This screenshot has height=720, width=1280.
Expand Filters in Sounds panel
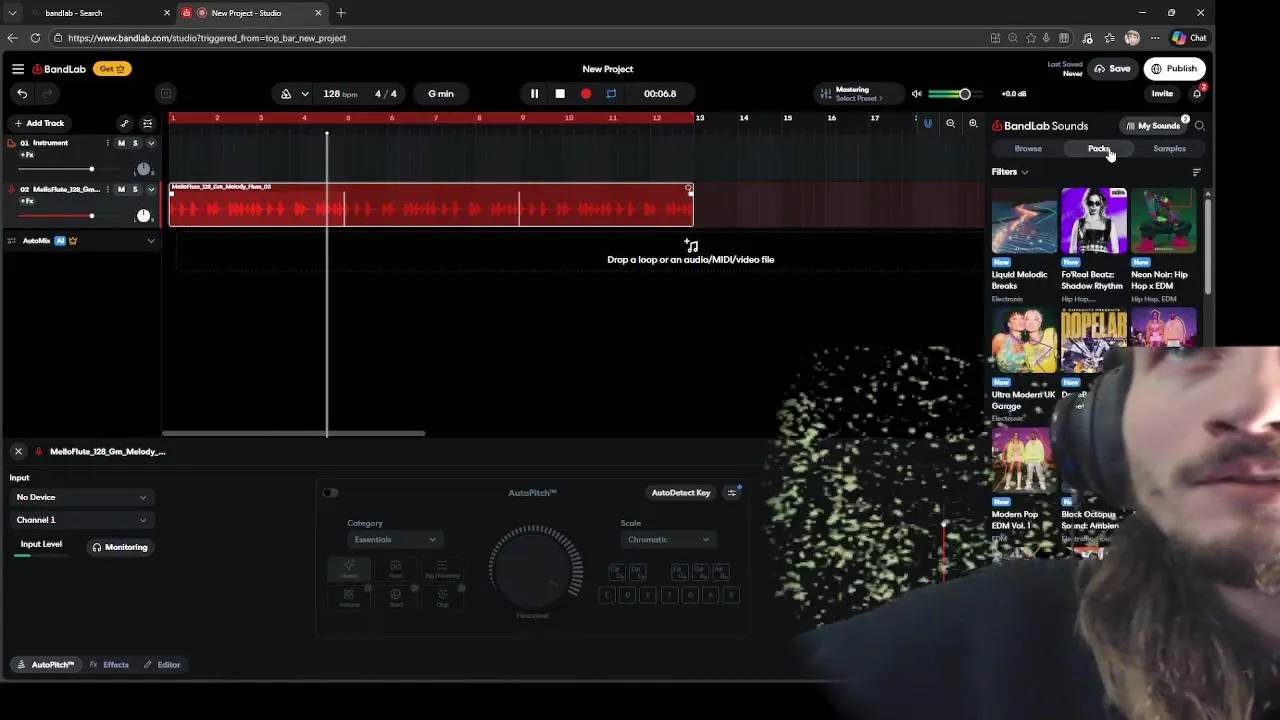click(1010, 172)
